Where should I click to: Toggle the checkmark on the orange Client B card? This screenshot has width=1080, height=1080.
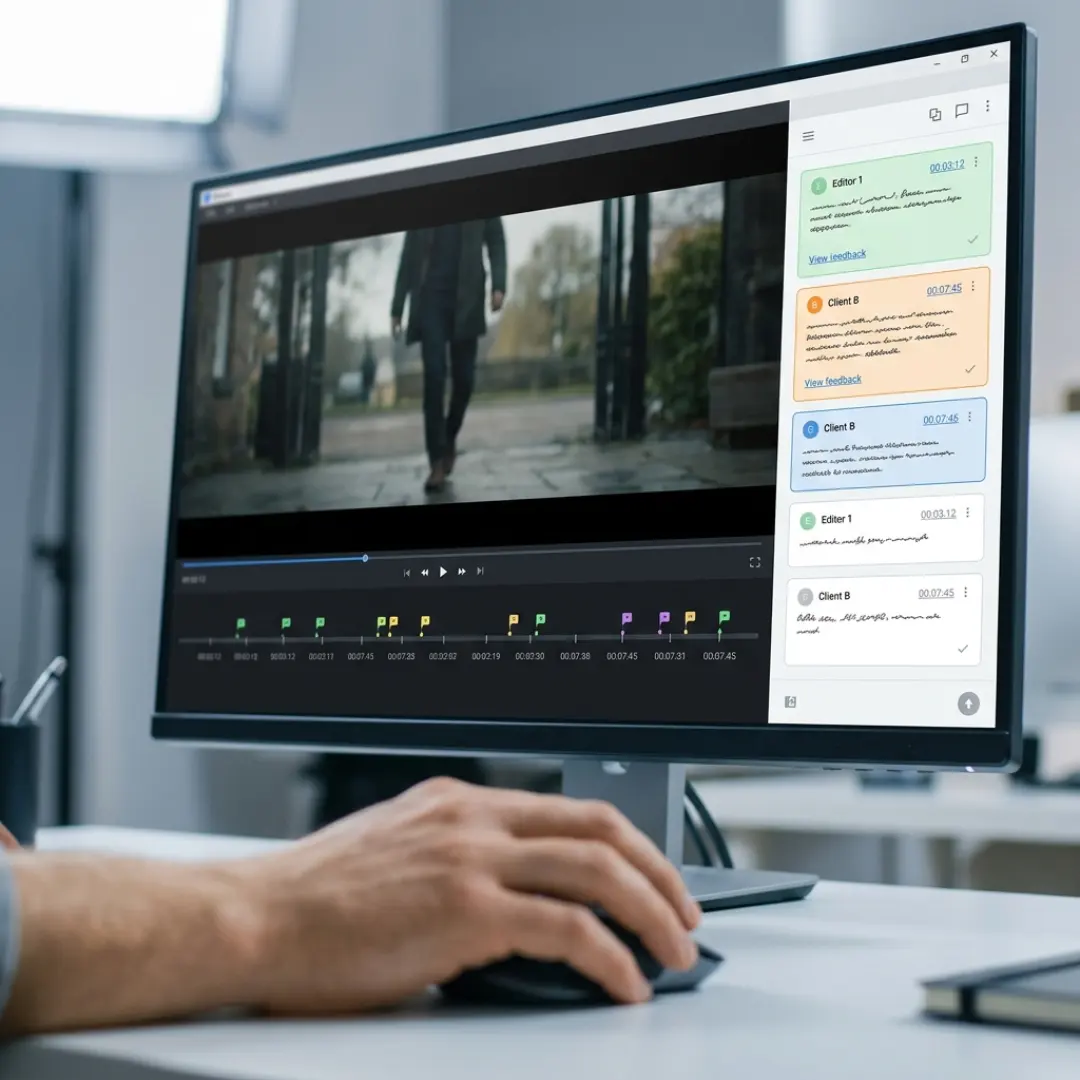(x=970, y=369)
